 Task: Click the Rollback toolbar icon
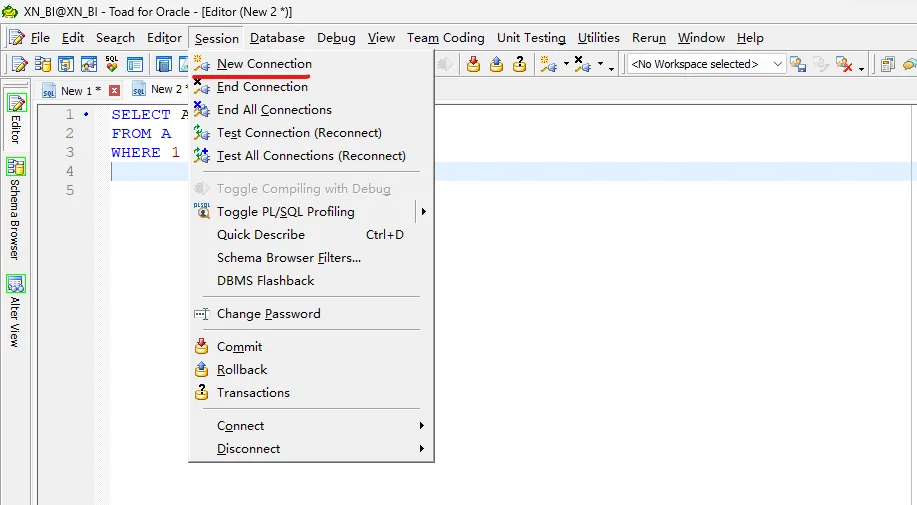point(496,64)
